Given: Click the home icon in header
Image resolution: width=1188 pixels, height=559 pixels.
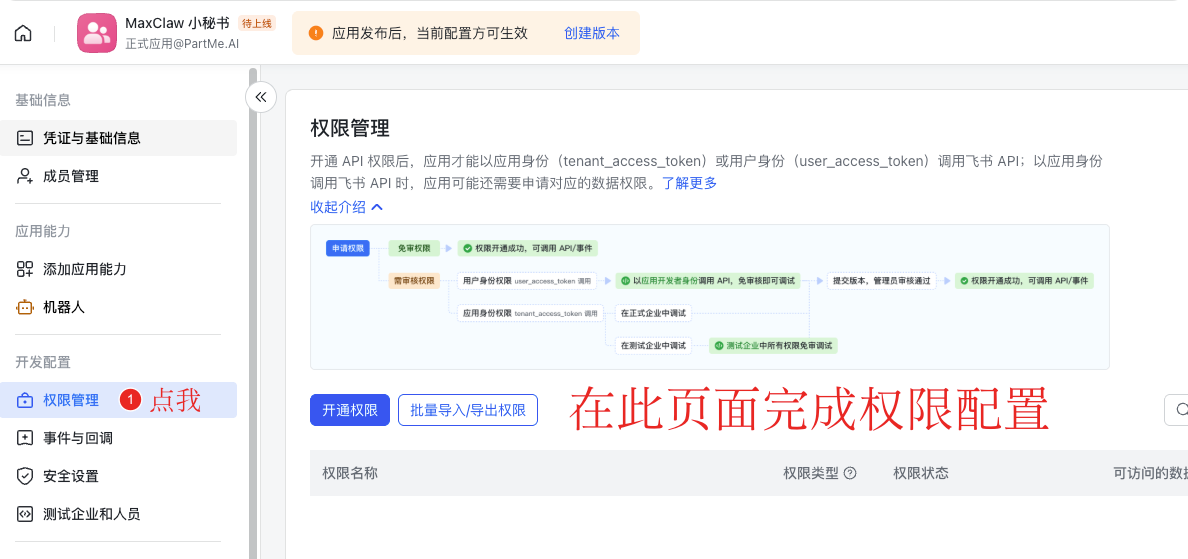Looking at the screenshot, I should [23, 33].
